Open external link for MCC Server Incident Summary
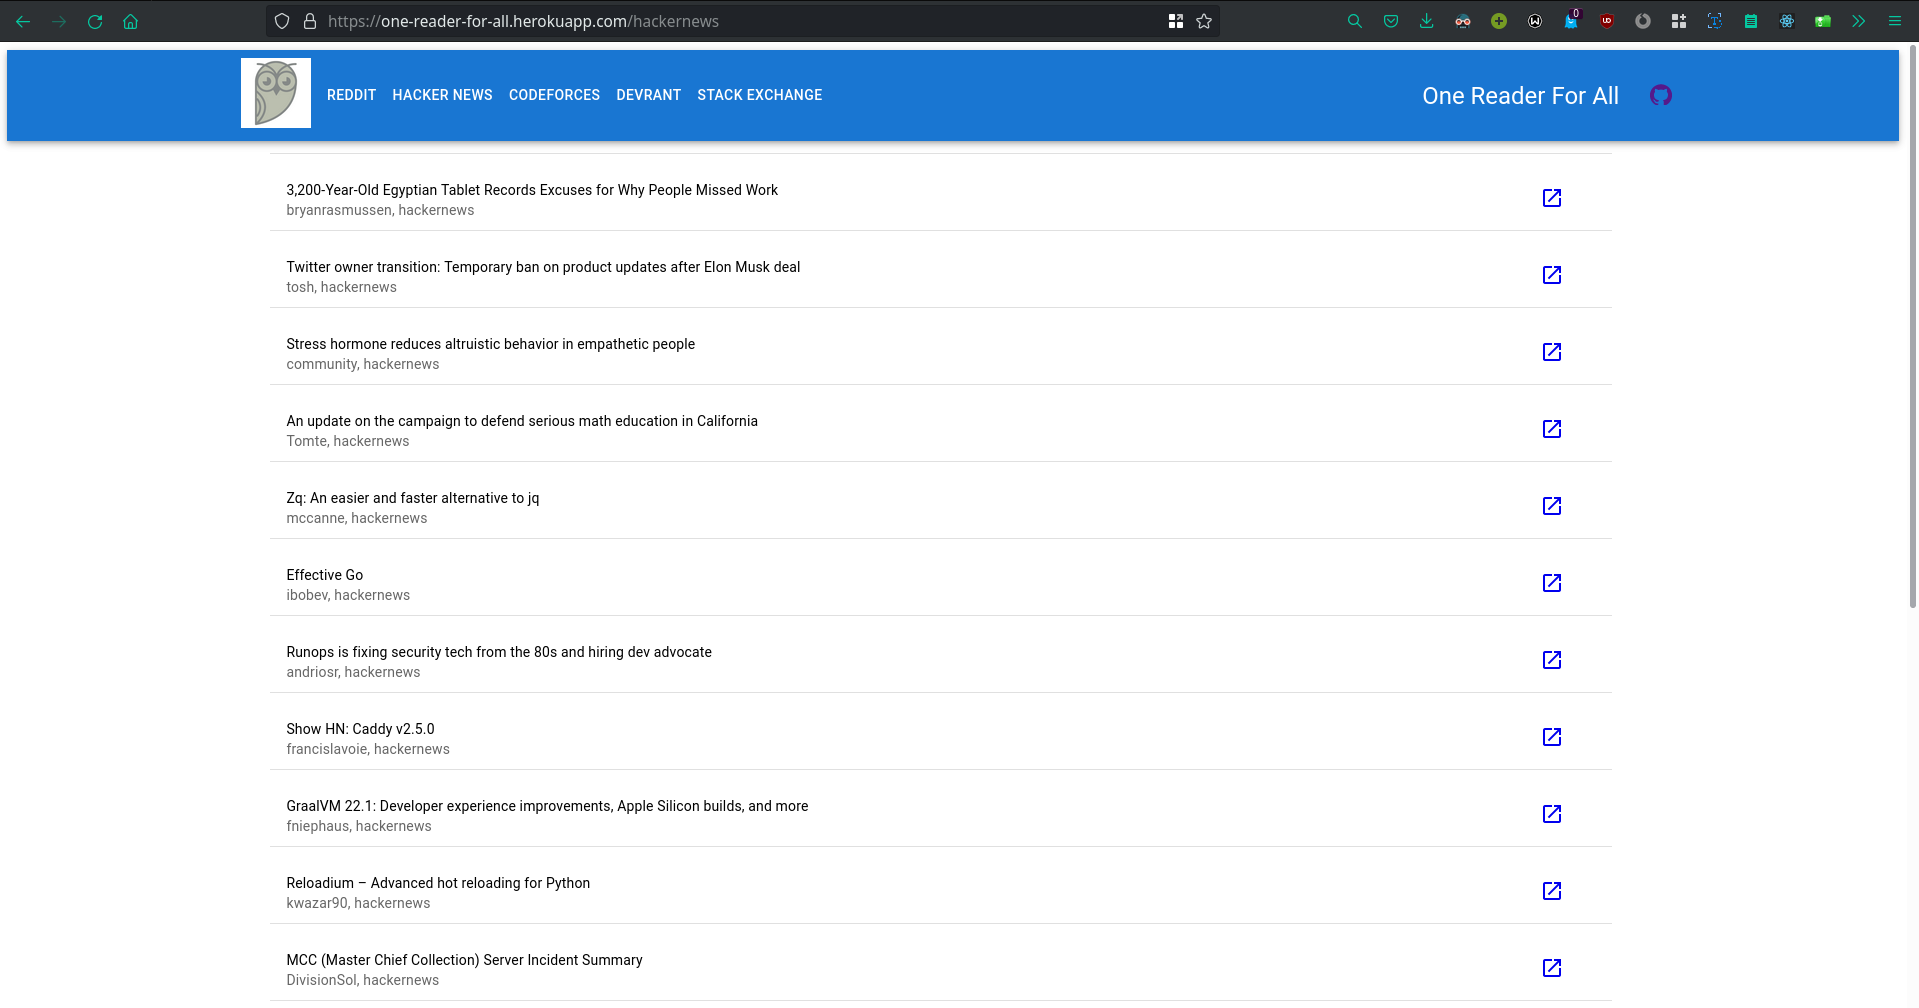Screen dimensions: 1919x1008 1552,968
